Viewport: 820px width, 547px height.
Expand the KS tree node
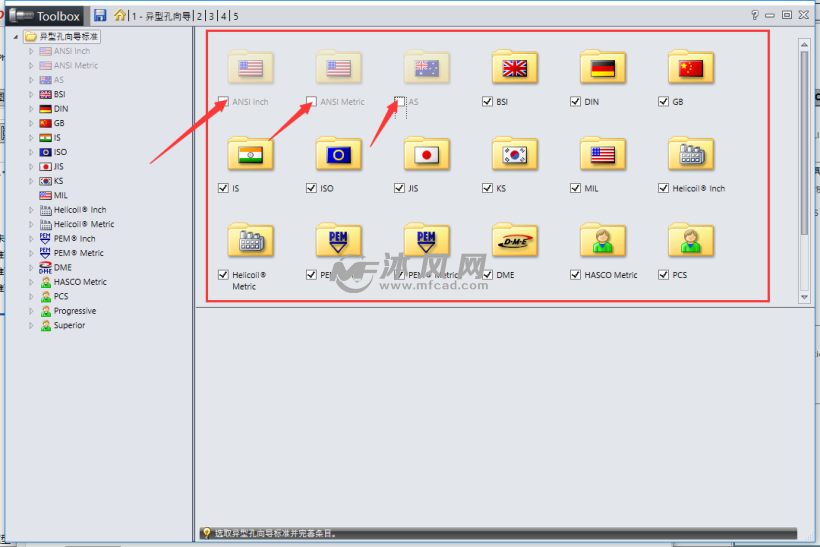click(31, 181)
